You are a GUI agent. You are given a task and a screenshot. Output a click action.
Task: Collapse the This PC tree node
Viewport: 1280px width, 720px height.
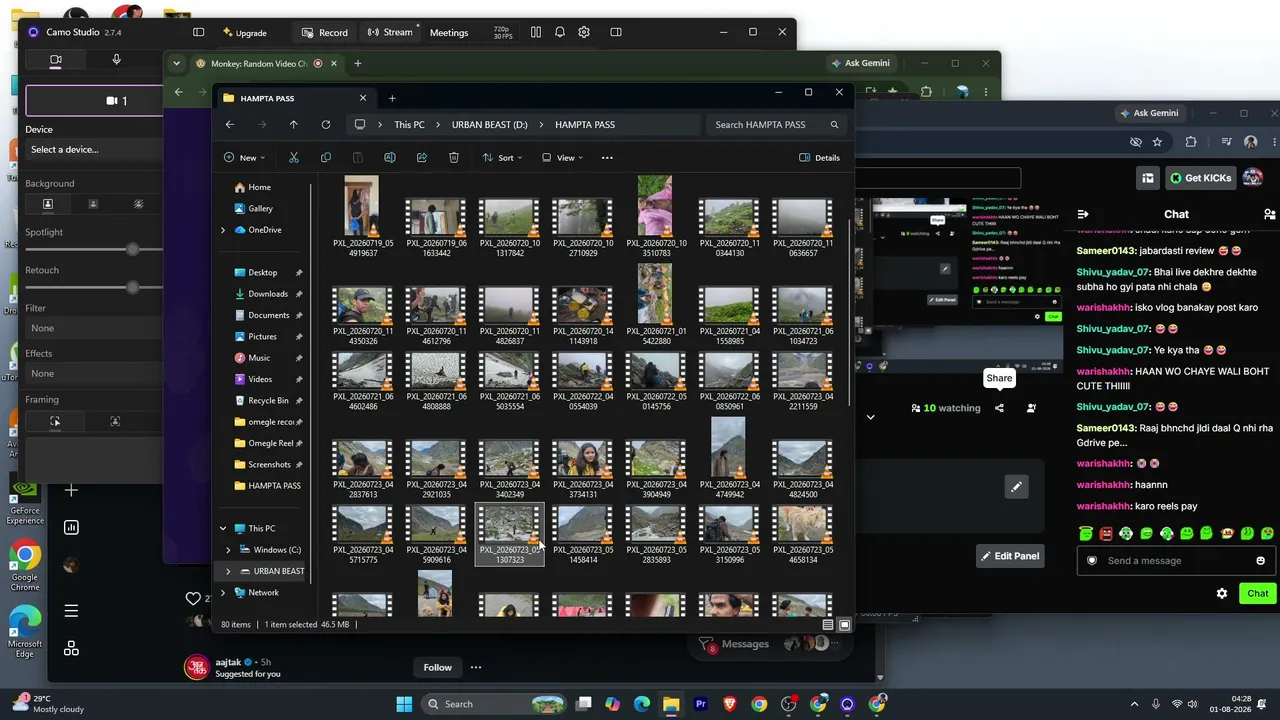(x=223, y=528)
